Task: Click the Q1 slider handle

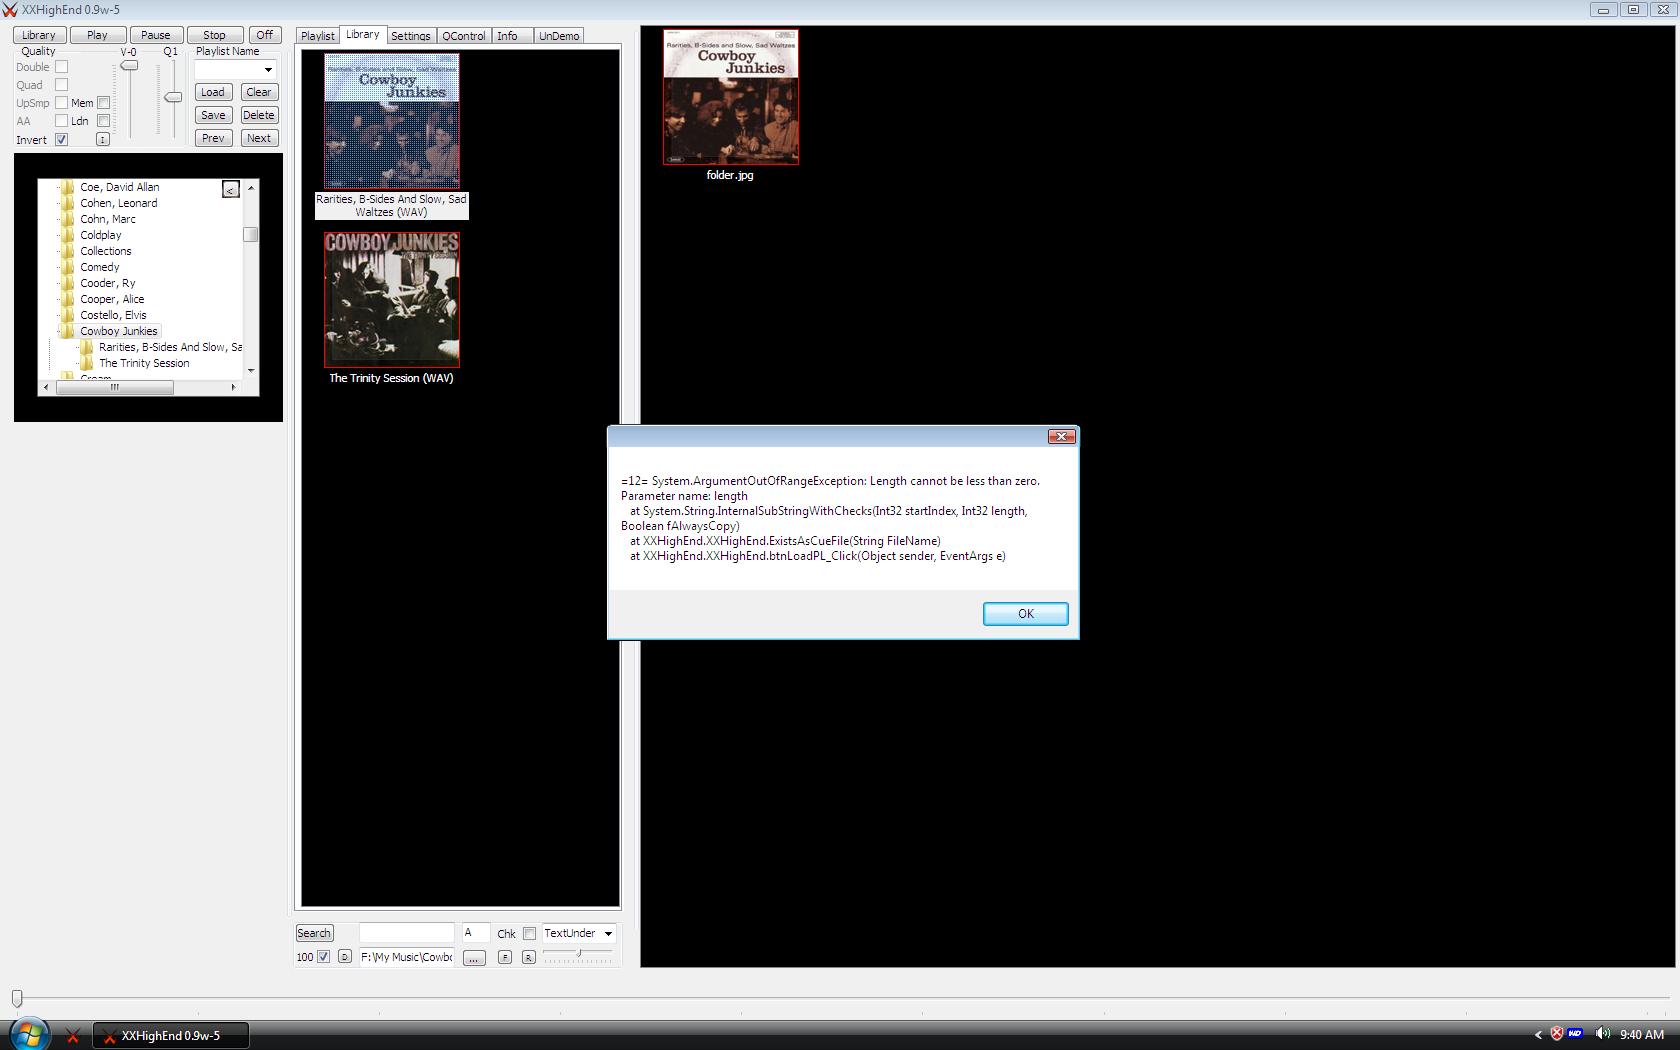Action: 173,97
